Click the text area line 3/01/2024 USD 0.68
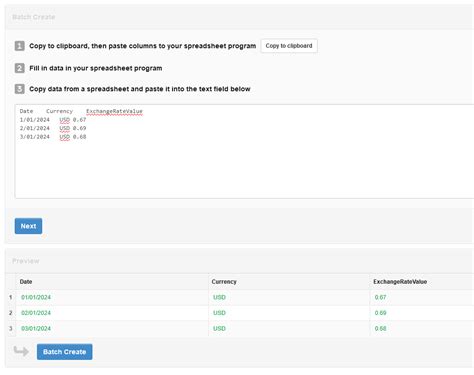 tap(53, 137)
